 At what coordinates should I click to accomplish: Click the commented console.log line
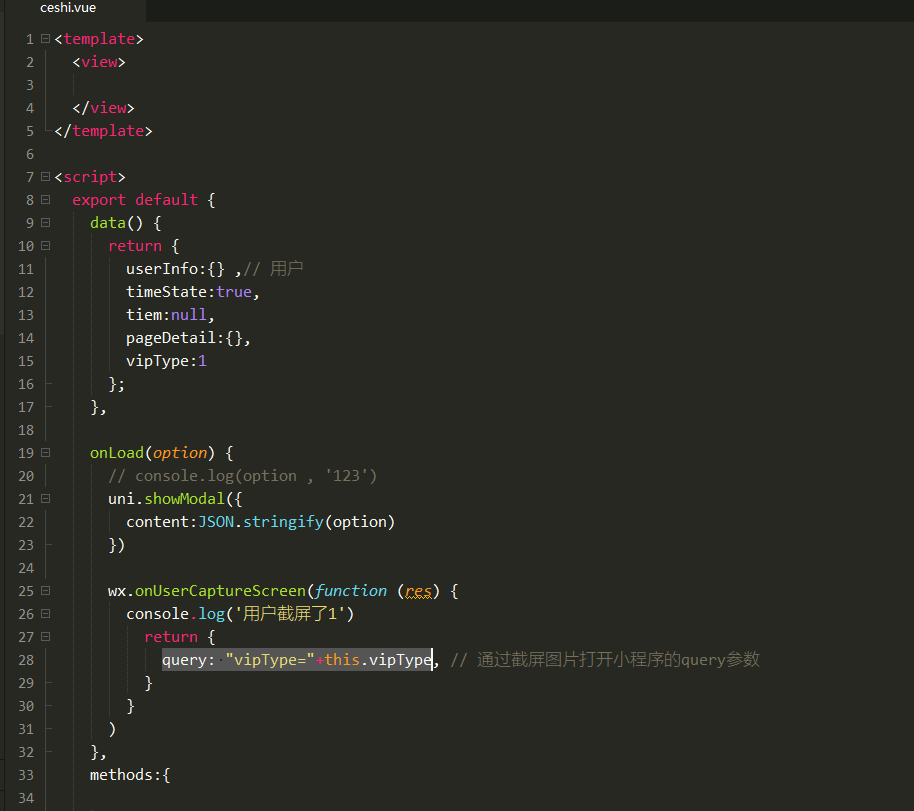tap(242, 476)
